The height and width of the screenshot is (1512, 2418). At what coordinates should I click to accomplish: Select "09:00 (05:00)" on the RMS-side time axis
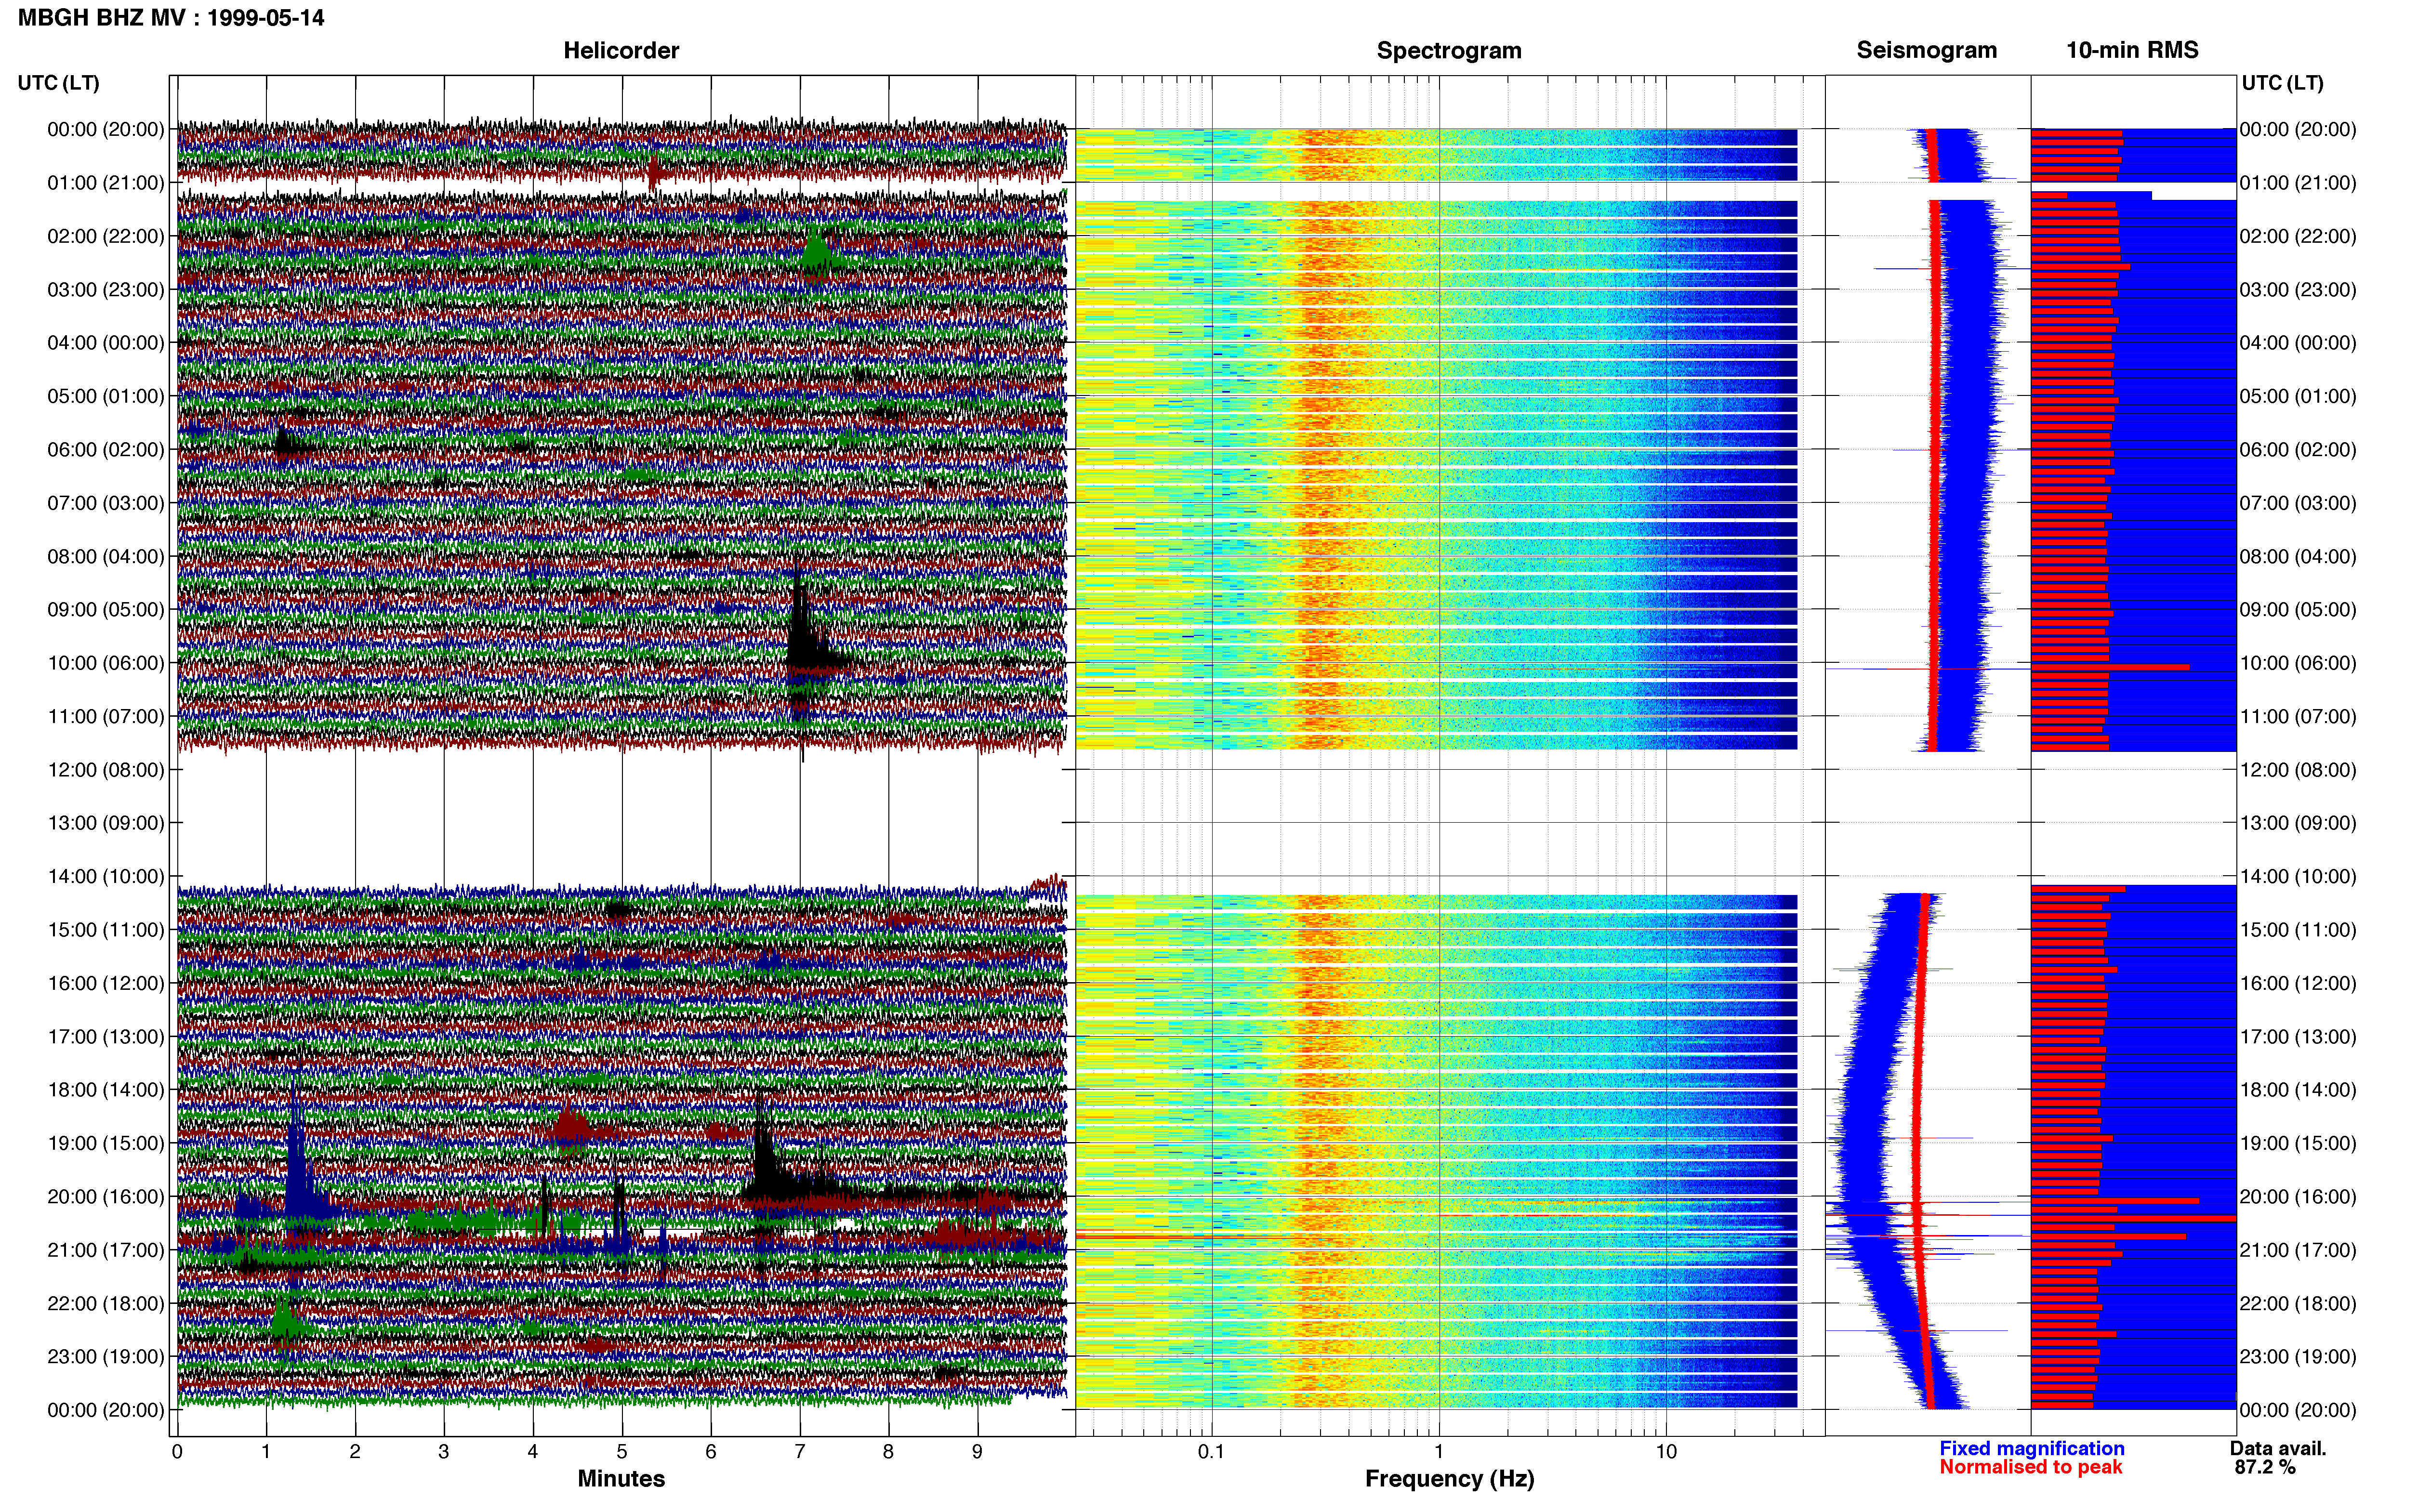pos(2298,610)
